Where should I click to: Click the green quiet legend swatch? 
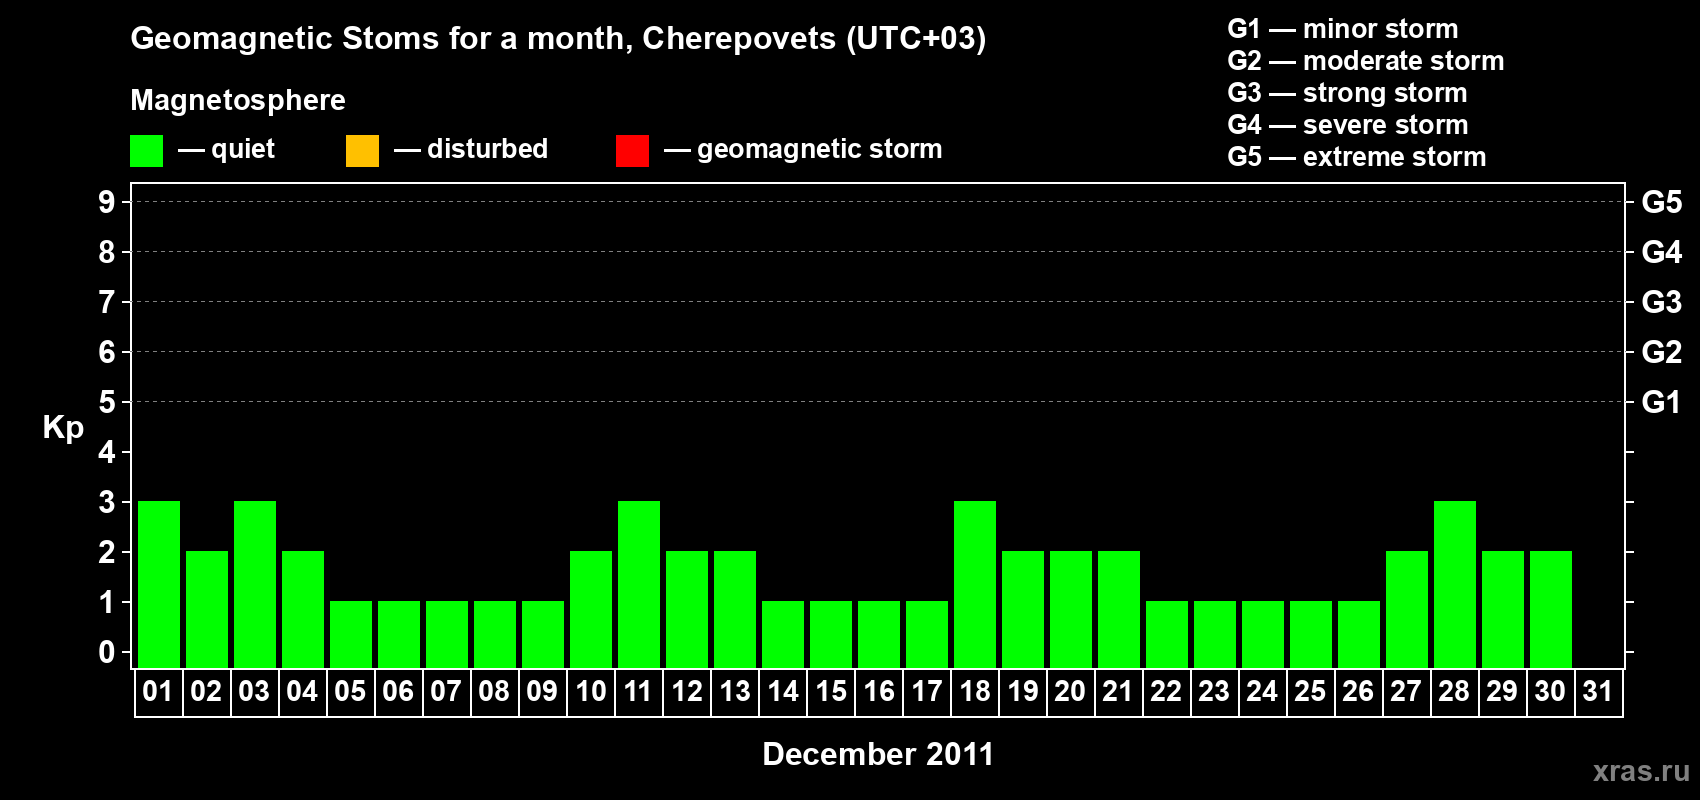(x=146, y=151)
